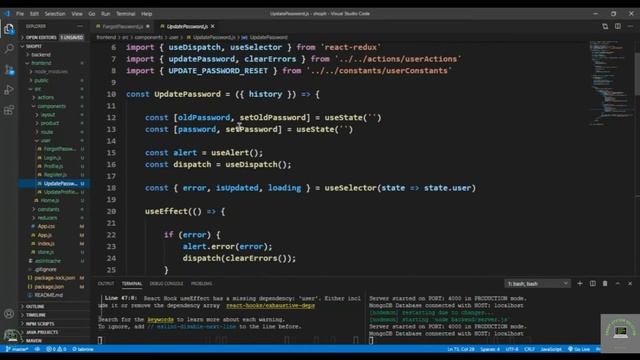This screenshot has height=360, width=640.
Task: Close the UpdatePassword.js tab
Action: pos(213,27)
